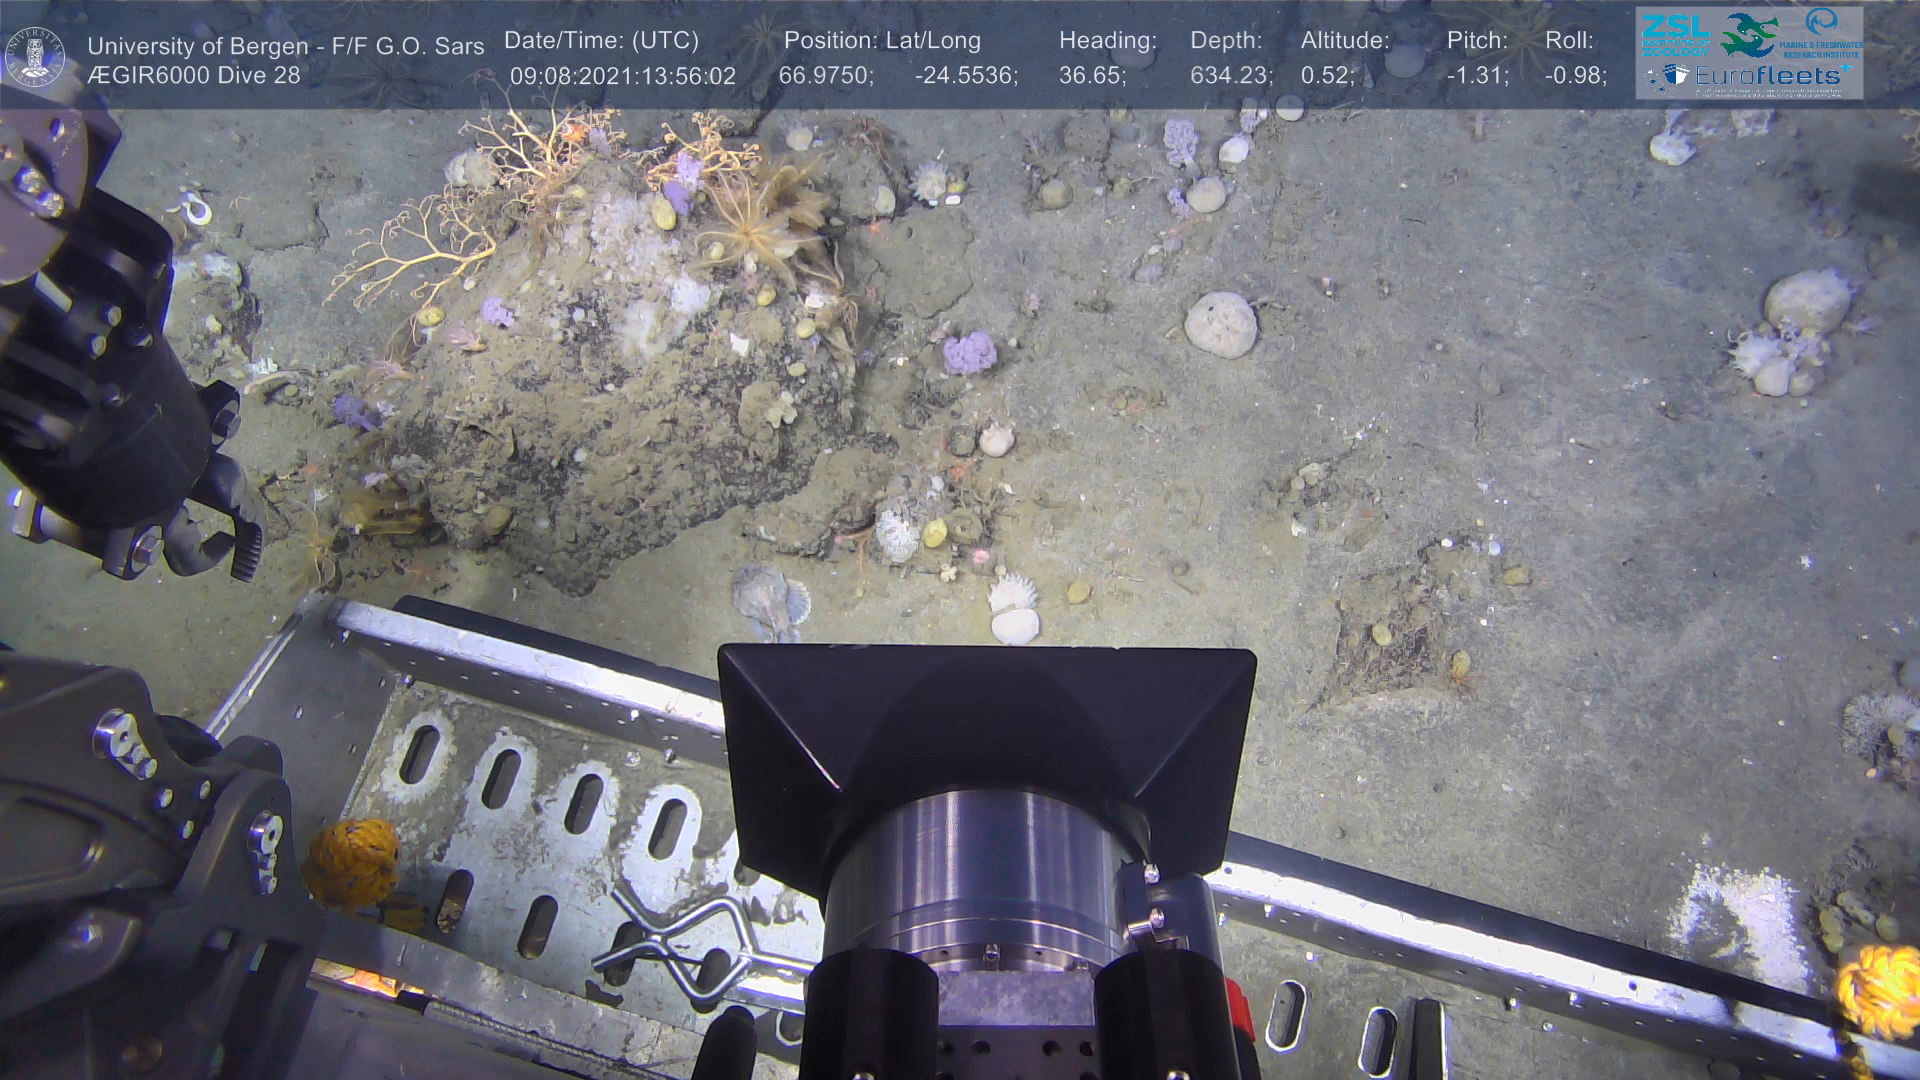
Task: Click the University of Bergen seal logo
Action: (x=35, y=57)
